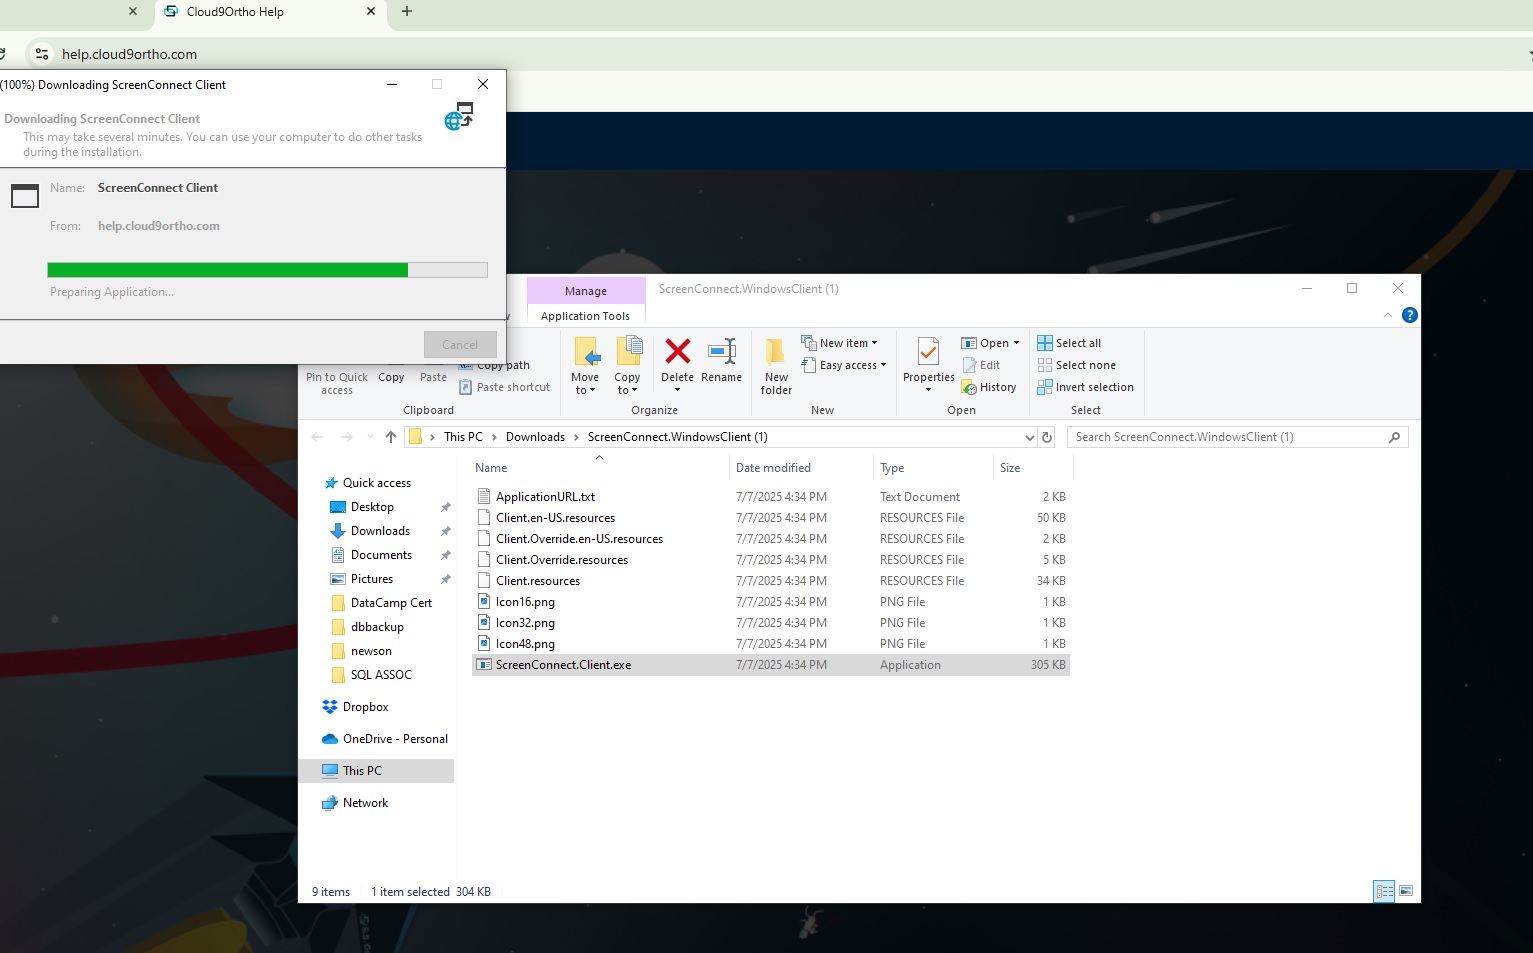Click the Chrome address bar URL

click(x=129, y=54)
